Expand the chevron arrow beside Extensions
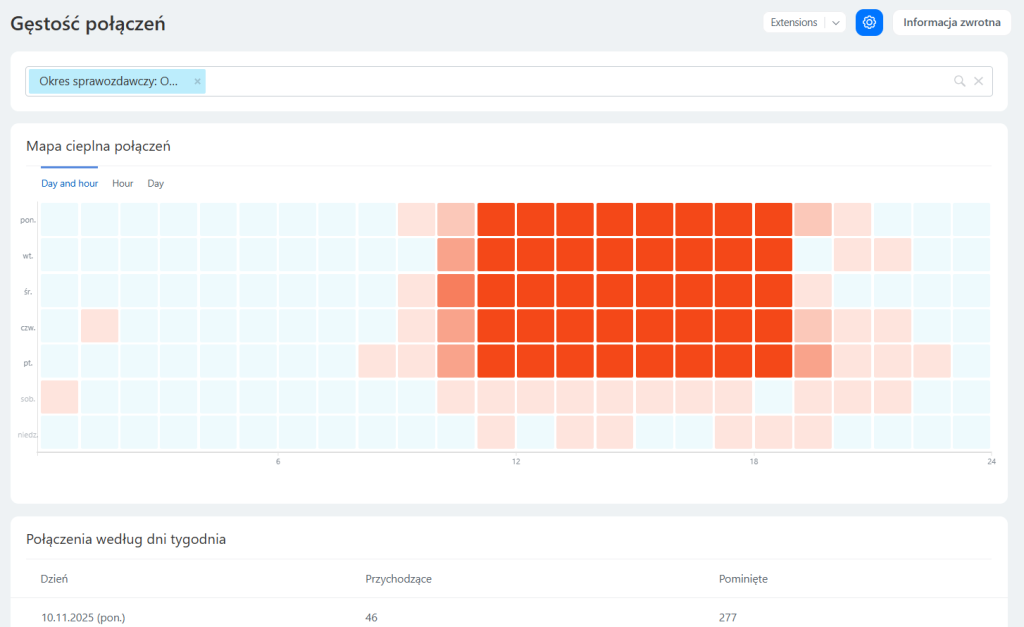Screen dimensions: 1024x627 point(836,22)
